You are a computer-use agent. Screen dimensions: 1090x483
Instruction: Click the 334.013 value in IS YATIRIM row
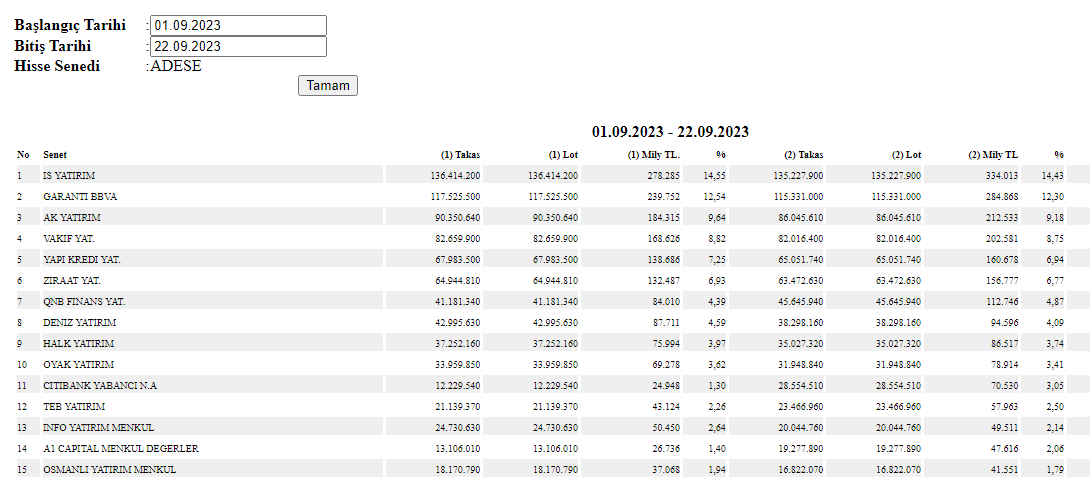click(1003, 176)
